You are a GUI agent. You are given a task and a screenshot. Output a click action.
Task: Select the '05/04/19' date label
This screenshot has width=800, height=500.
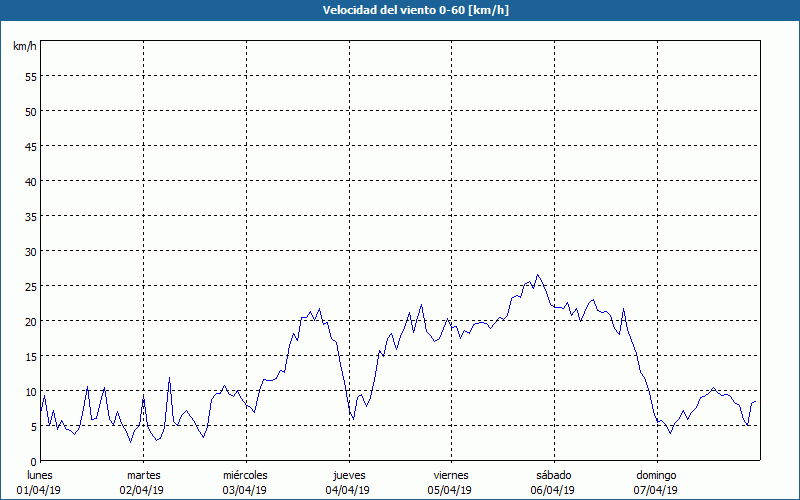pos(450,490)
